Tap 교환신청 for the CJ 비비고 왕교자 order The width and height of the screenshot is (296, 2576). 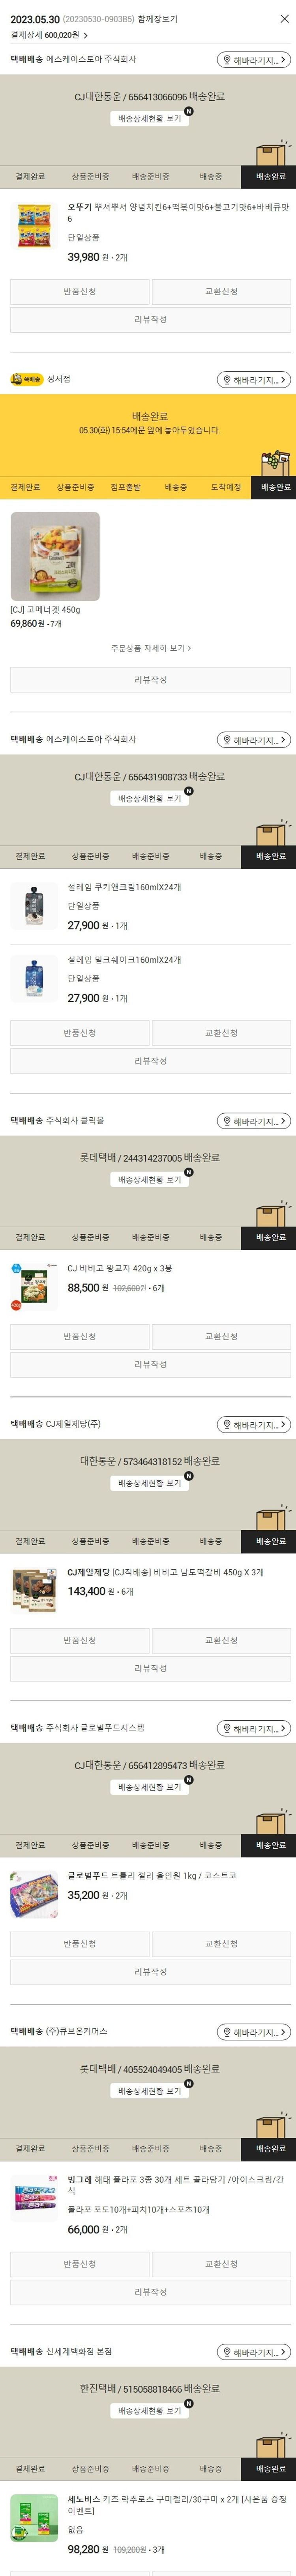tap(221, 1336)
